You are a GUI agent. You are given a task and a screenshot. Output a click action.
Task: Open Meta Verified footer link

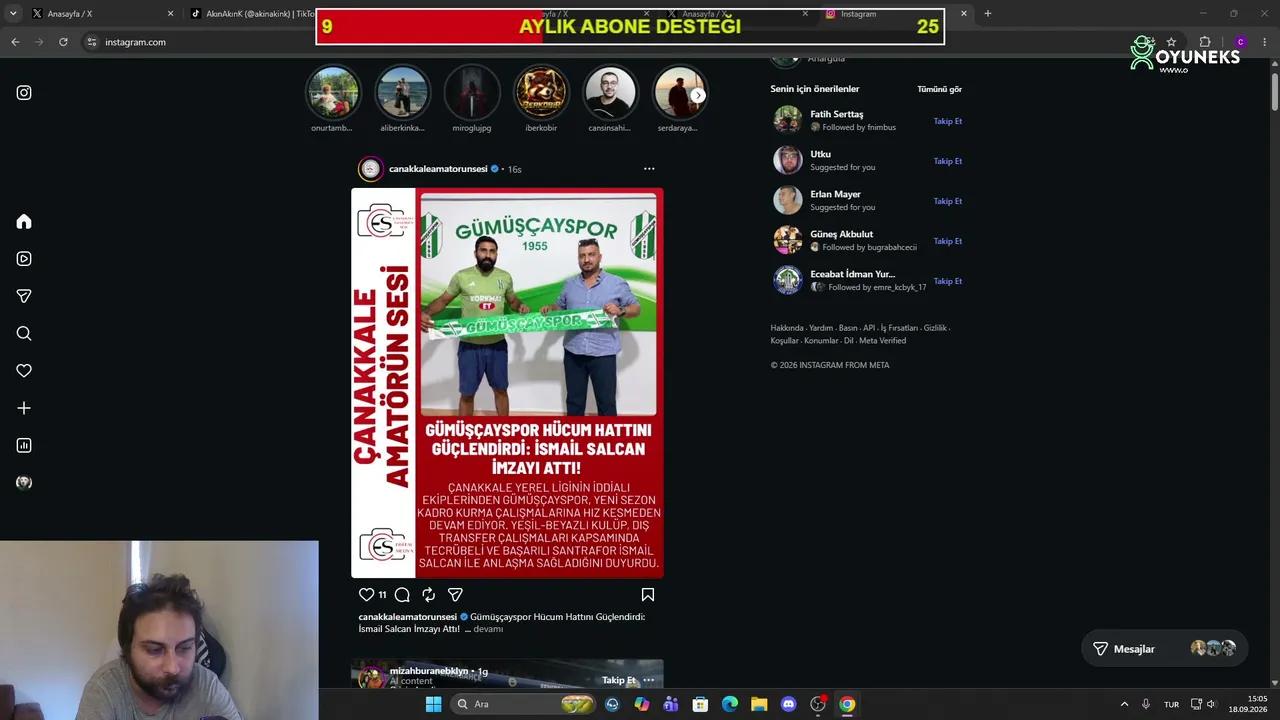(882, 340)
